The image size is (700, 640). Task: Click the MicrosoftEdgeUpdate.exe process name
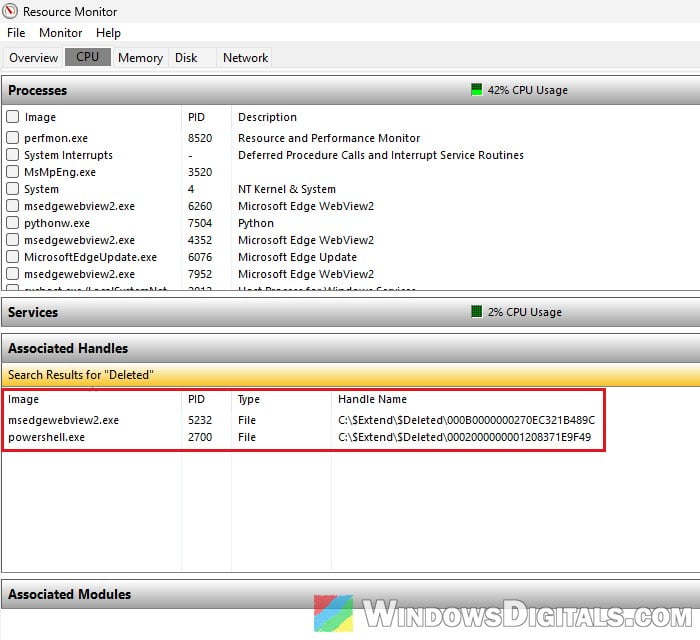coord(91,257)
